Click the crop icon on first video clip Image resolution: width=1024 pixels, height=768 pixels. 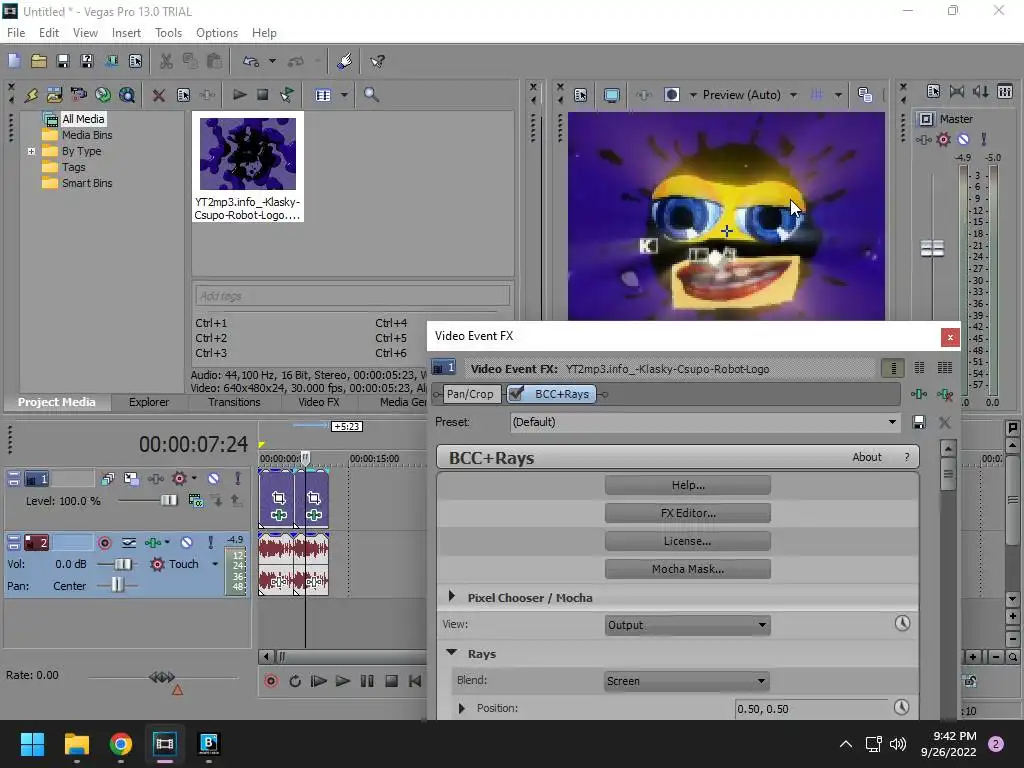click(x=279, y=498)
